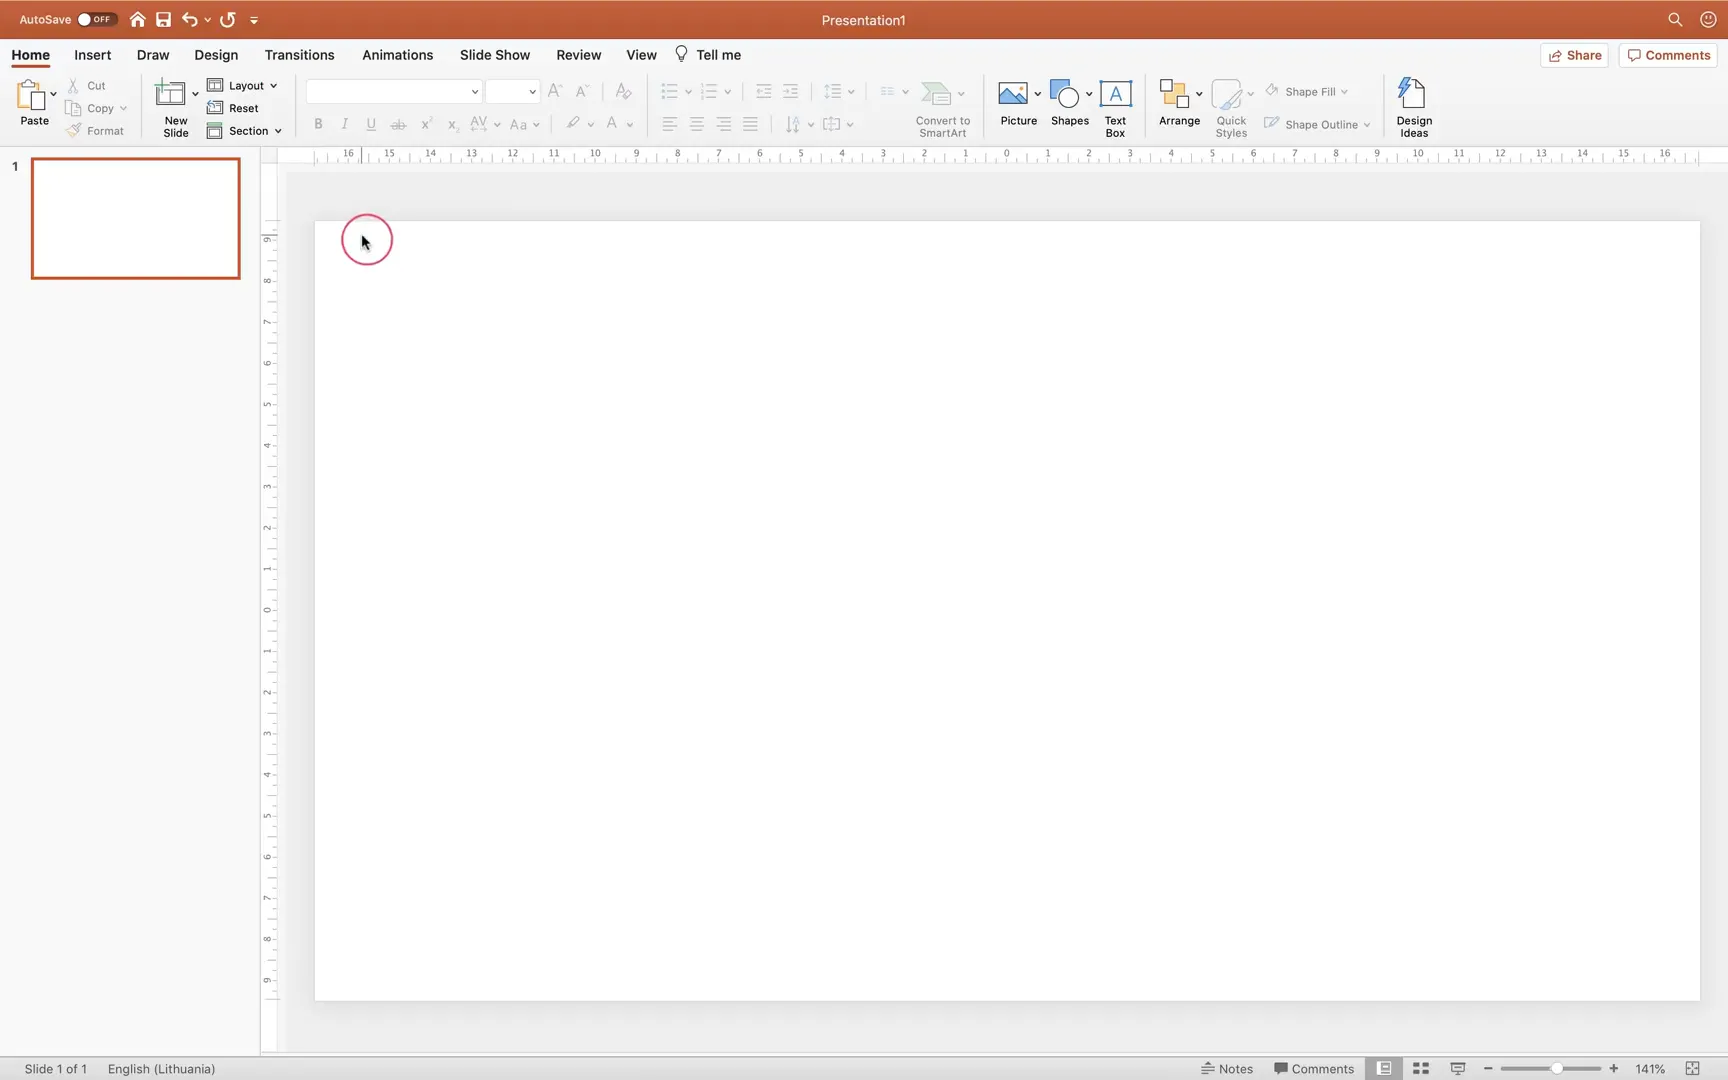Click the Text Box icon
This screenshot has width=1728, height=1080.
[x=1115, y=93]
